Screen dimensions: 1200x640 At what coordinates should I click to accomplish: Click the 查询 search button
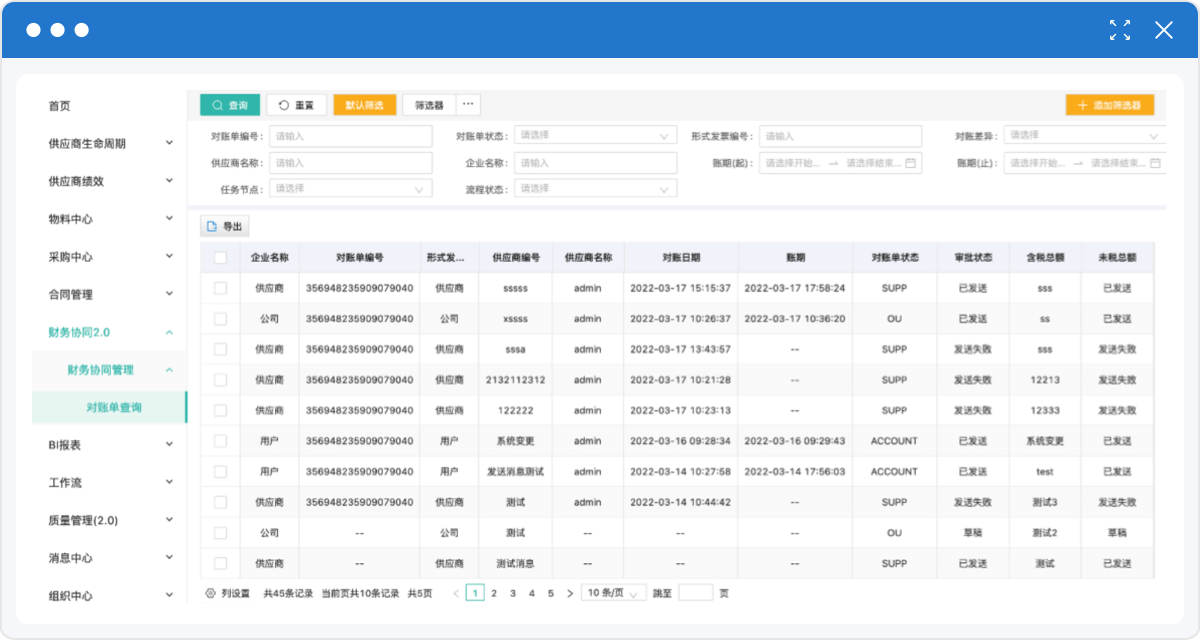(x=230, y=105)
